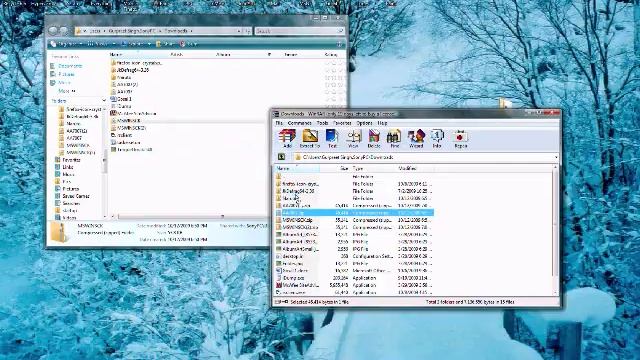This screenshot has height=360, width=640.
Task: Open the Tools menu in WinRAR
Action: [x=322, y=123]
